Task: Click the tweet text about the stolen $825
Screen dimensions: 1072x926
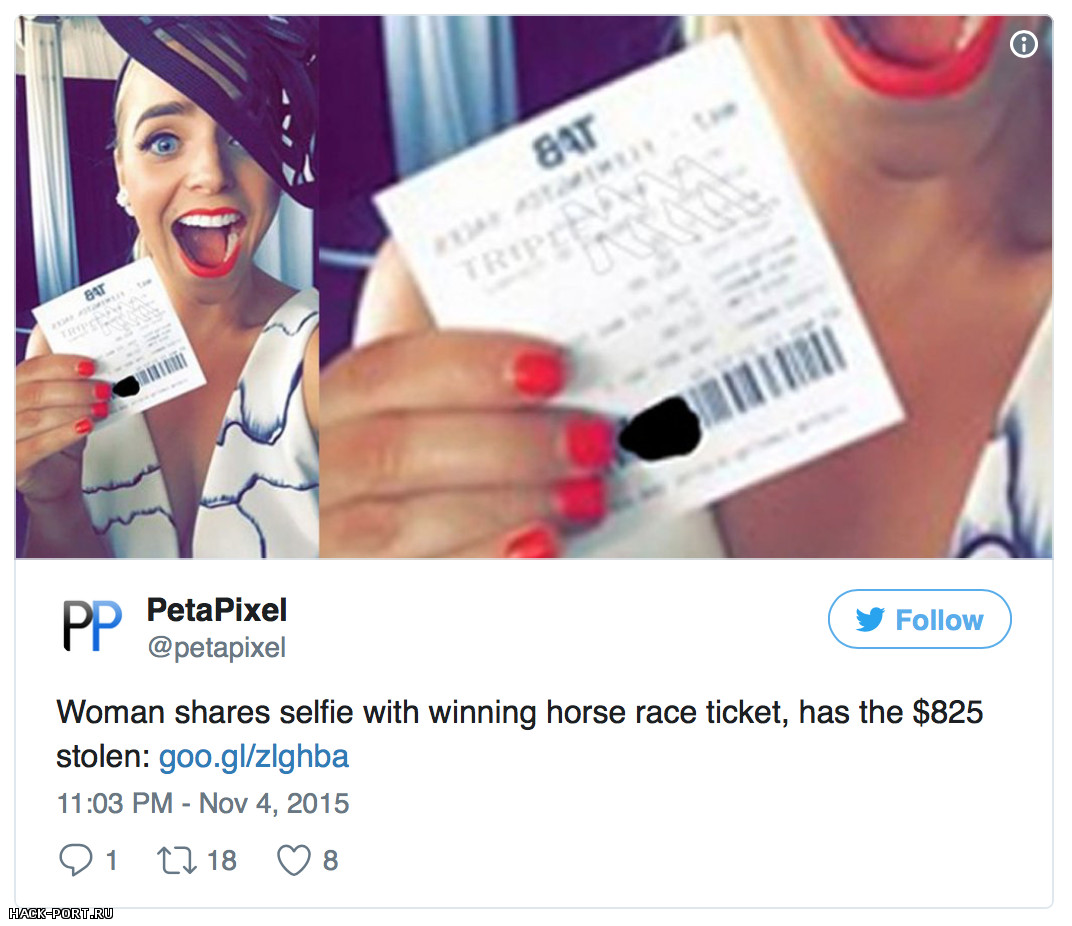Action: pyautogui.click(x=520, y=734)
